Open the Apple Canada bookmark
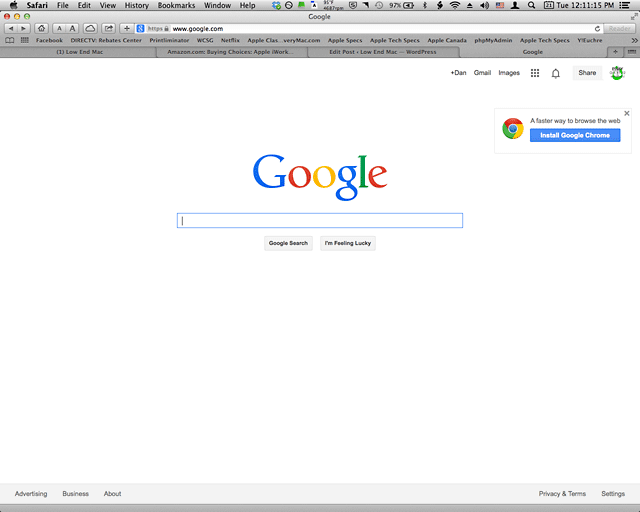The width and height of the screenshot is (640, 512). point(447,40)
